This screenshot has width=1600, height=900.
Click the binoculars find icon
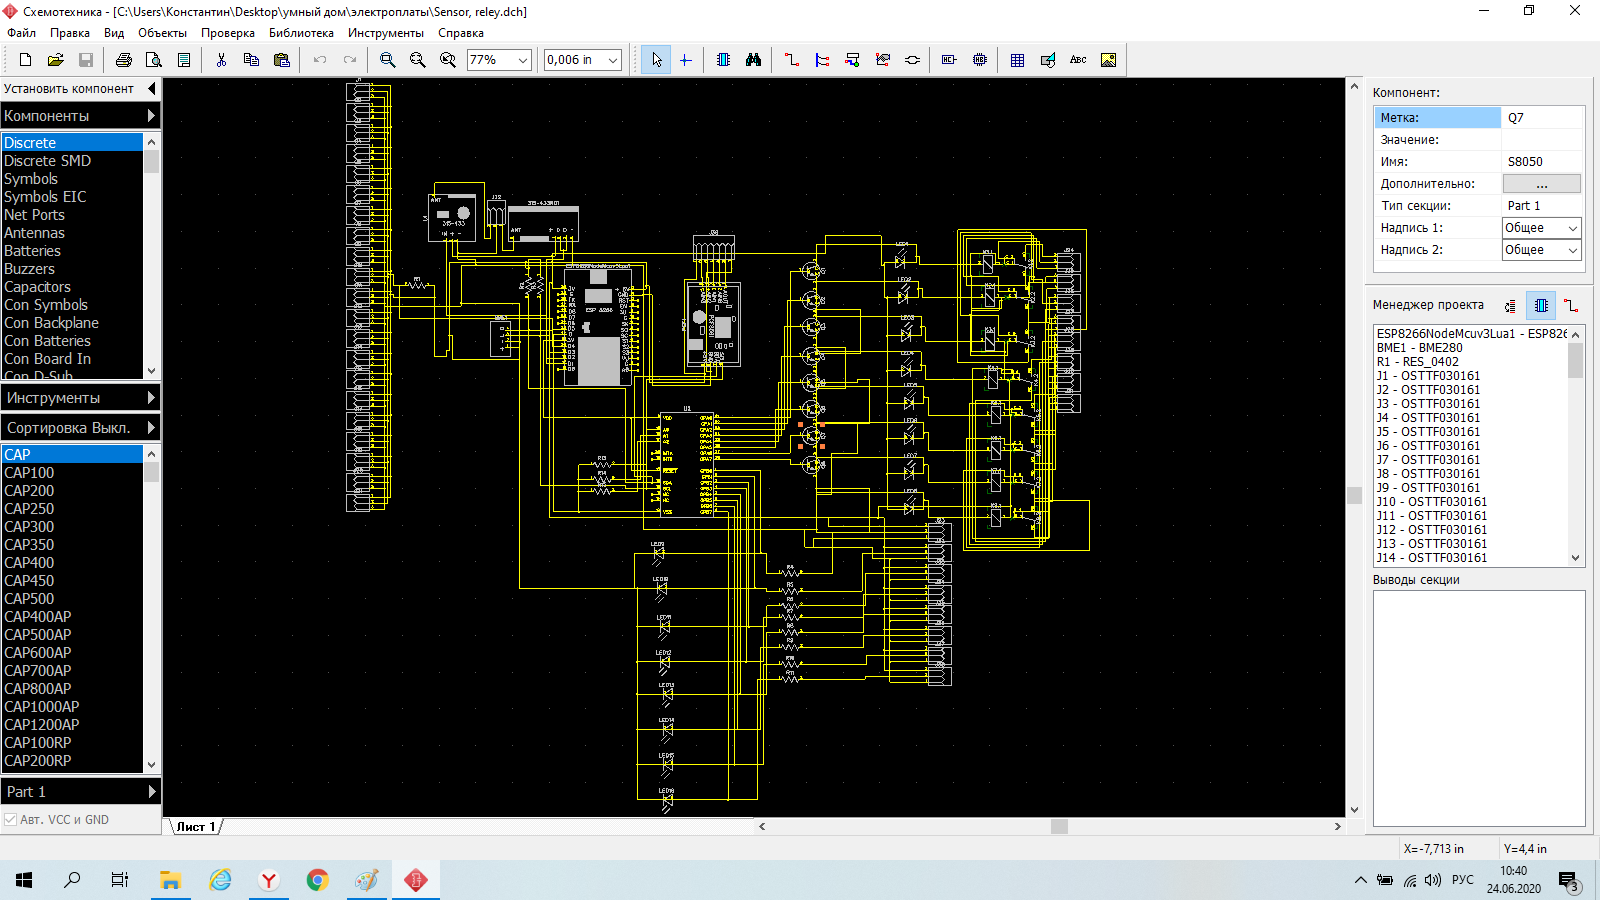(753, 60)
